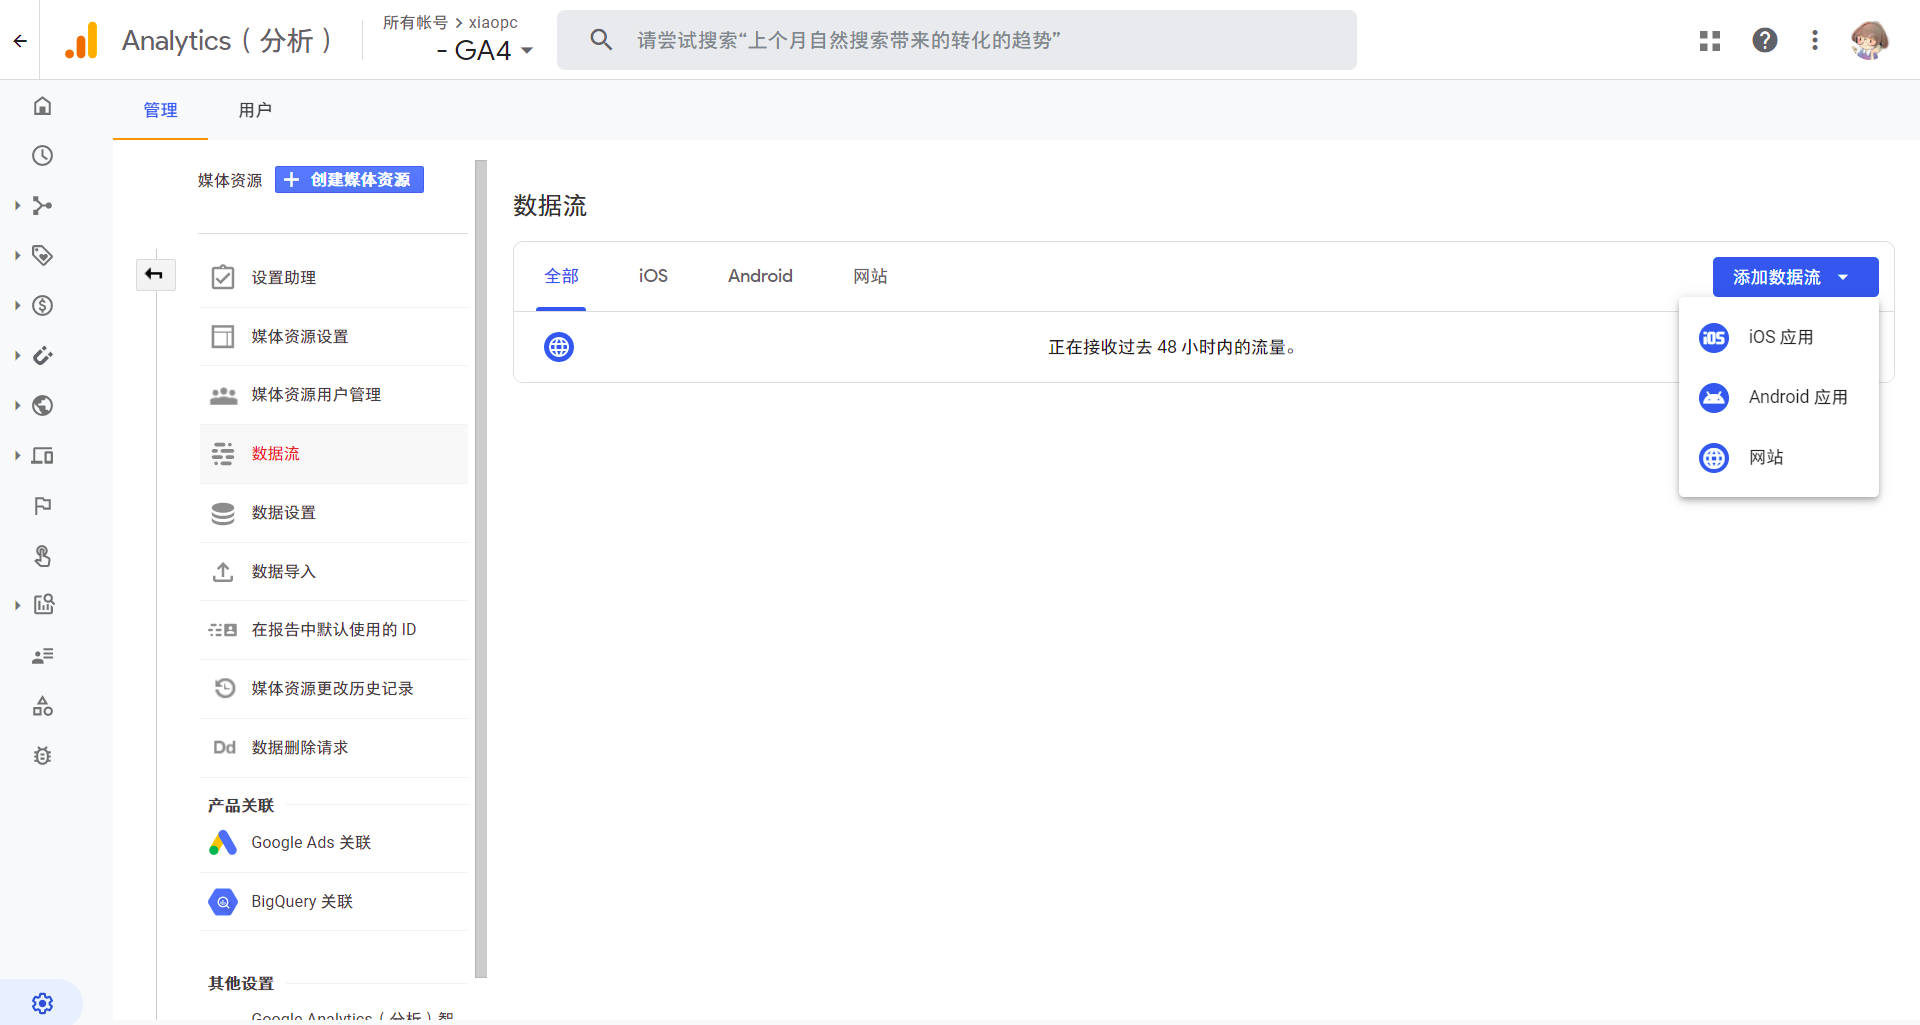Open the Events touch-hand sidebar icon
This screenshot has width=1920, height=1025.
pyautogui.click(x=42, y=556)
